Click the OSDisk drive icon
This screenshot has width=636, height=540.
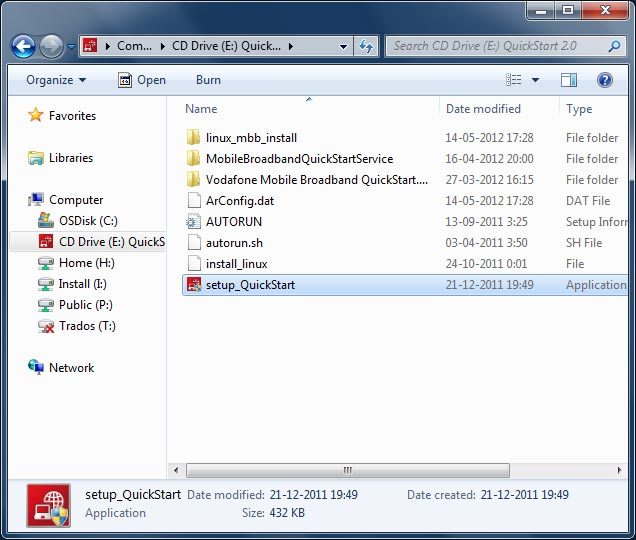tap(45, 220)
